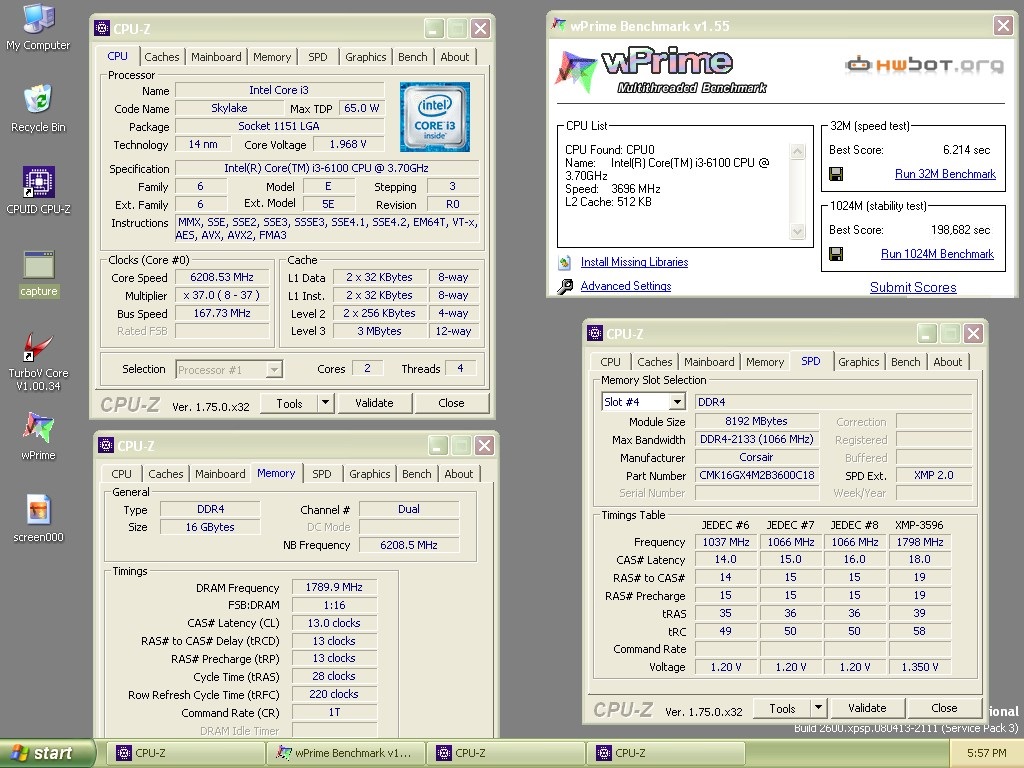Open Caches tab in top-left CPU-Z window
The image size is (1024, 768).
pyautogui.click(x=161, y=57)
